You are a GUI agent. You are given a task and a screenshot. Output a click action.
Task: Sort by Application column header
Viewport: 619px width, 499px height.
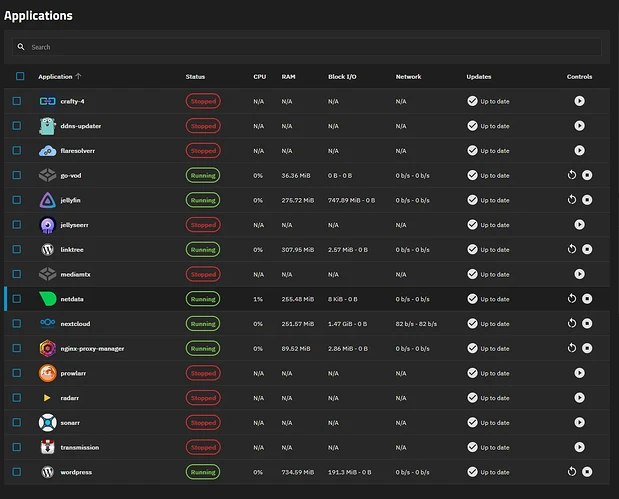click(x=56, y=76)
